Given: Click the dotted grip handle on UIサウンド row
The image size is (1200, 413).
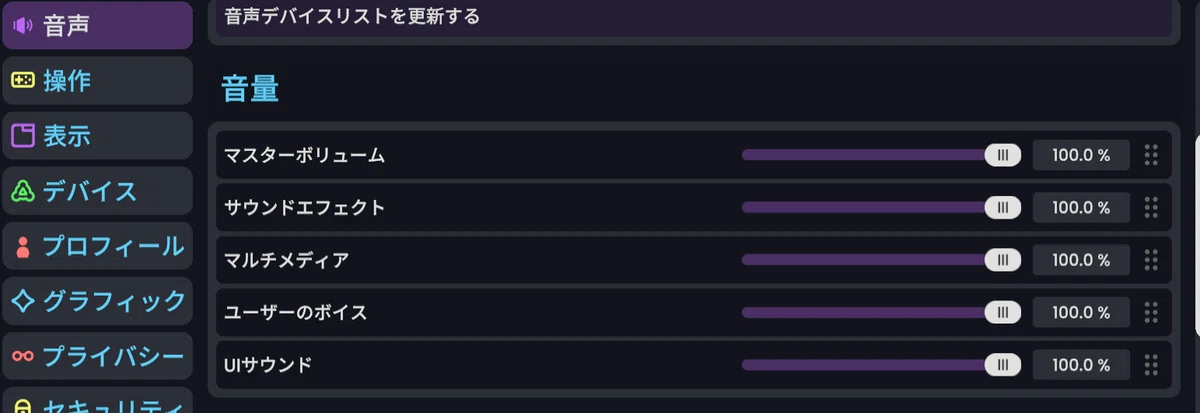Looking at the screenshot, I should coord(1151,364).
